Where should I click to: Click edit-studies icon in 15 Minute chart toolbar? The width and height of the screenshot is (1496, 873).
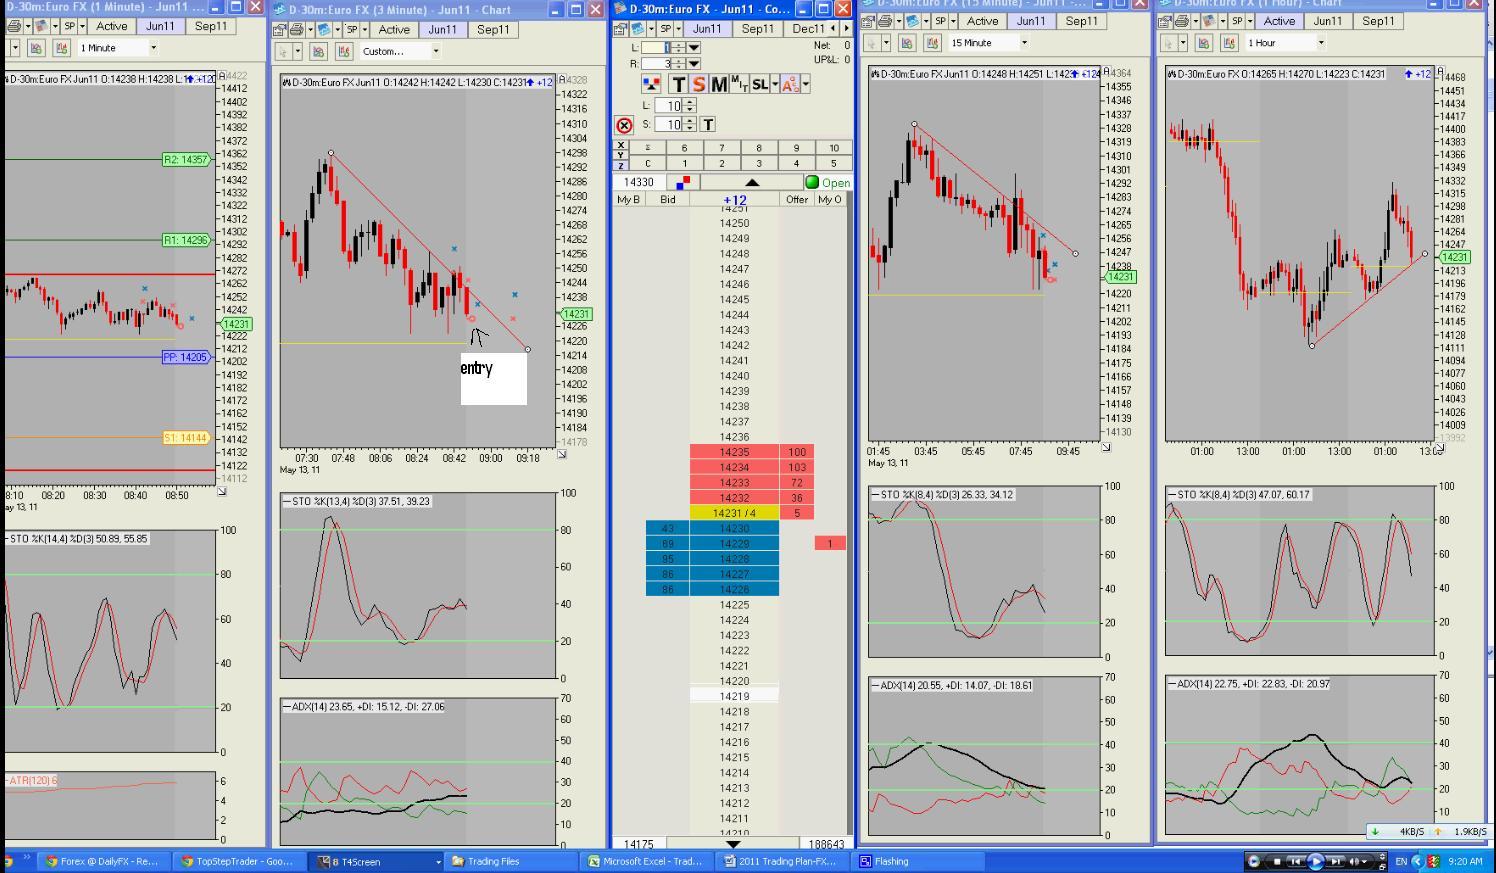click(x=932, y=43)
